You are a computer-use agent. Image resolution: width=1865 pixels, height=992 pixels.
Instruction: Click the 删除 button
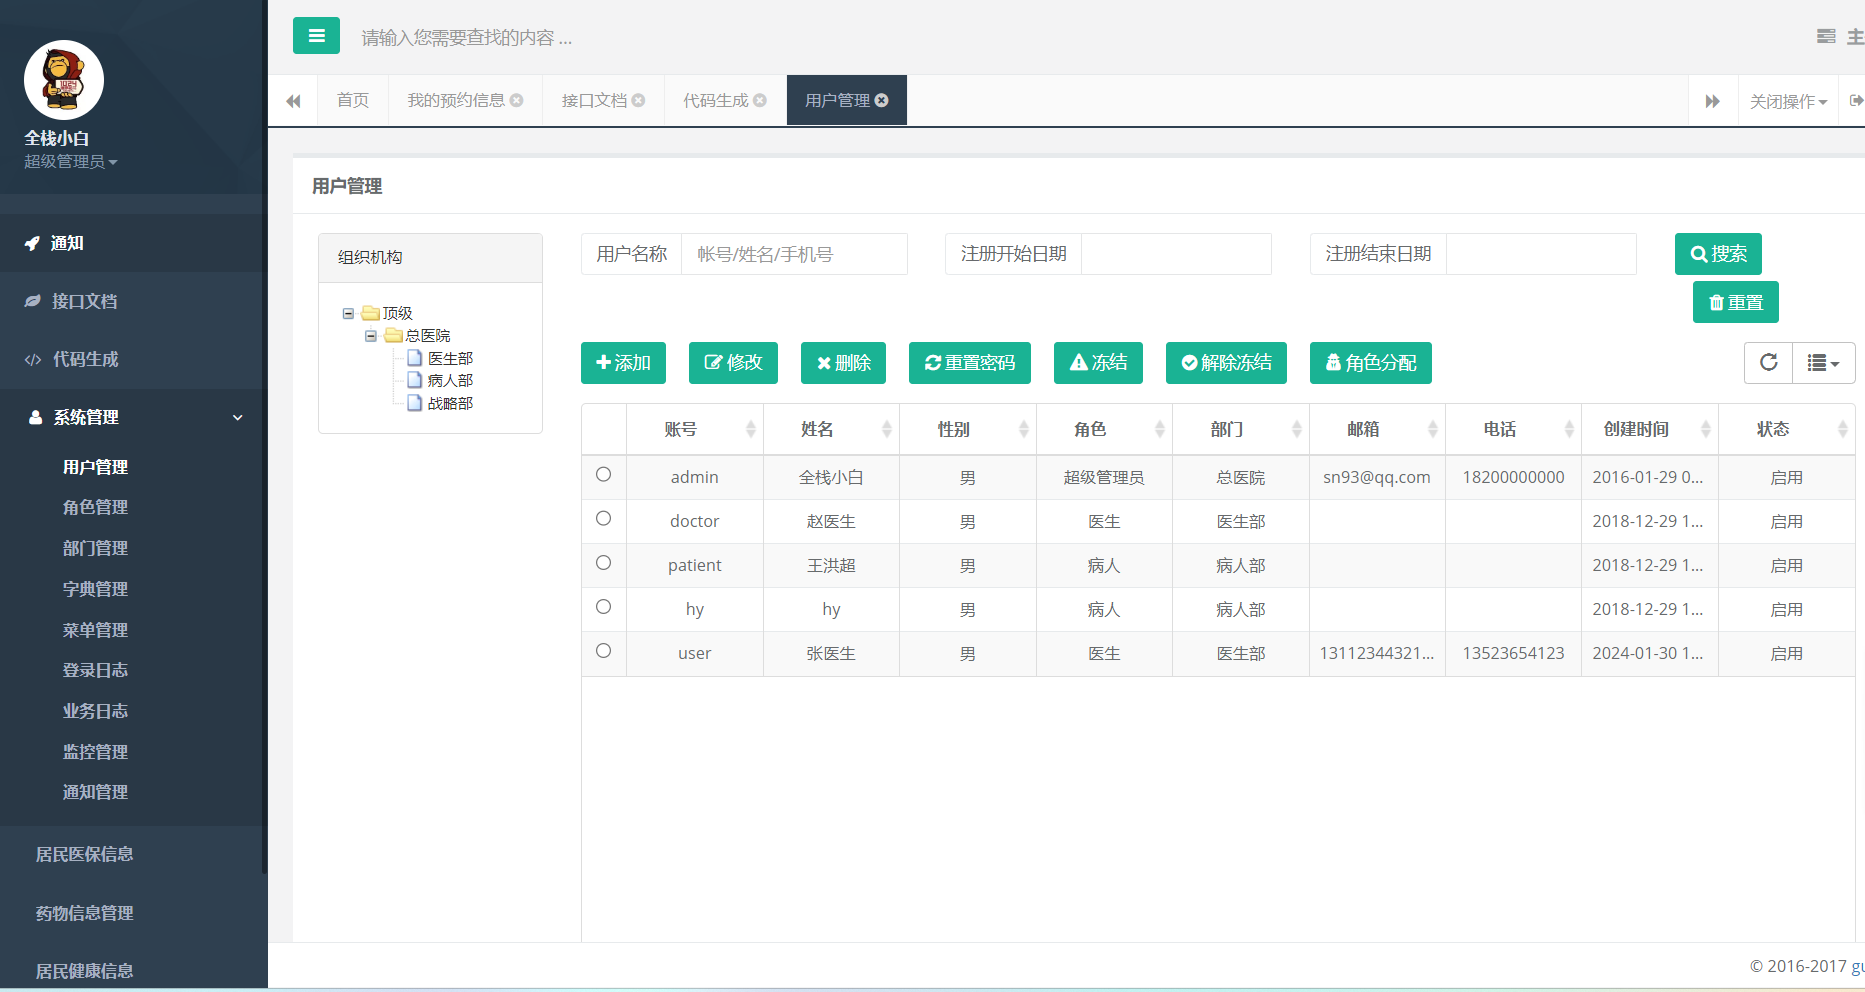843,363
